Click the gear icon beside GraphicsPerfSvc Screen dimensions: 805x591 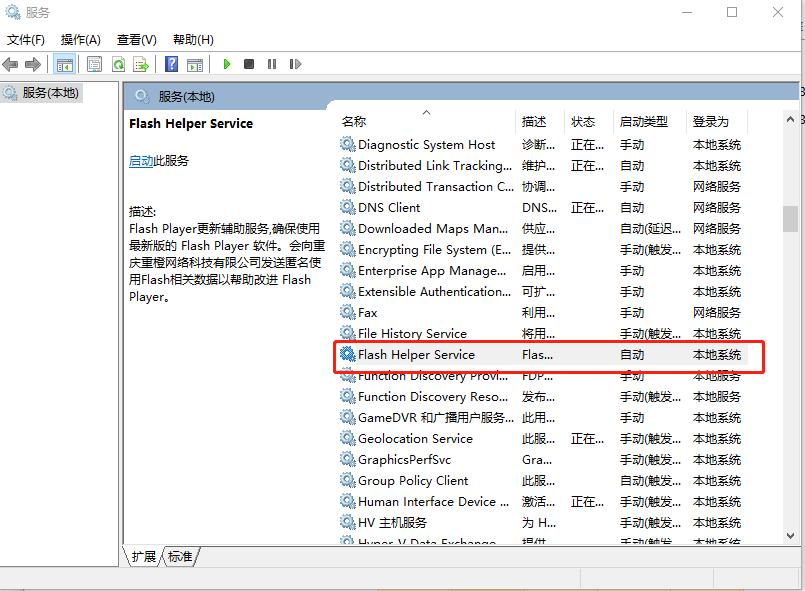348,459
